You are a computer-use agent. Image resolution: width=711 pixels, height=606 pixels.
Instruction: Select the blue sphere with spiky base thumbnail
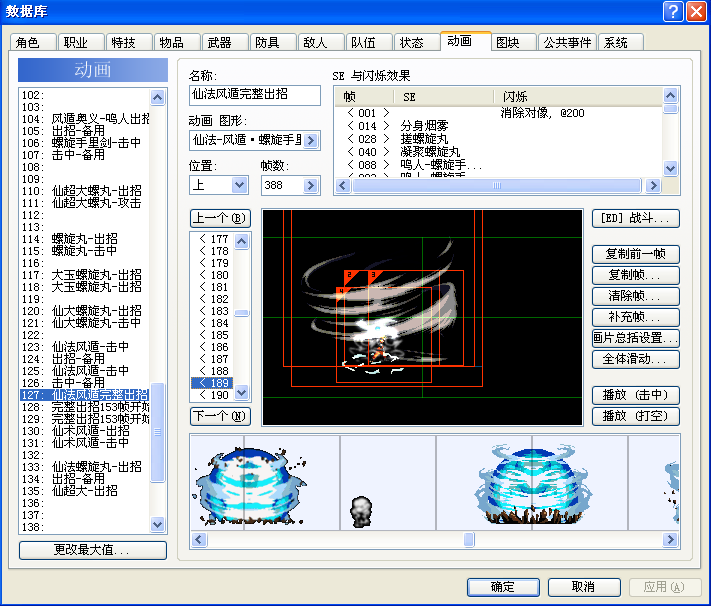click(x=532, y=483)
